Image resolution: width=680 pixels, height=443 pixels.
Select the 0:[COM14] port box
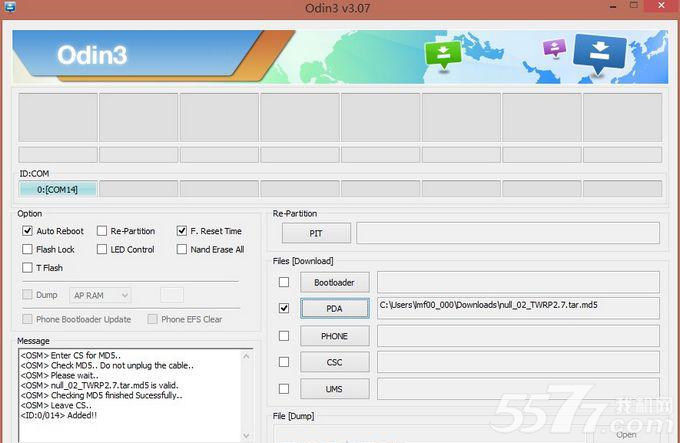pyautogui.click(x=57, y=188)
